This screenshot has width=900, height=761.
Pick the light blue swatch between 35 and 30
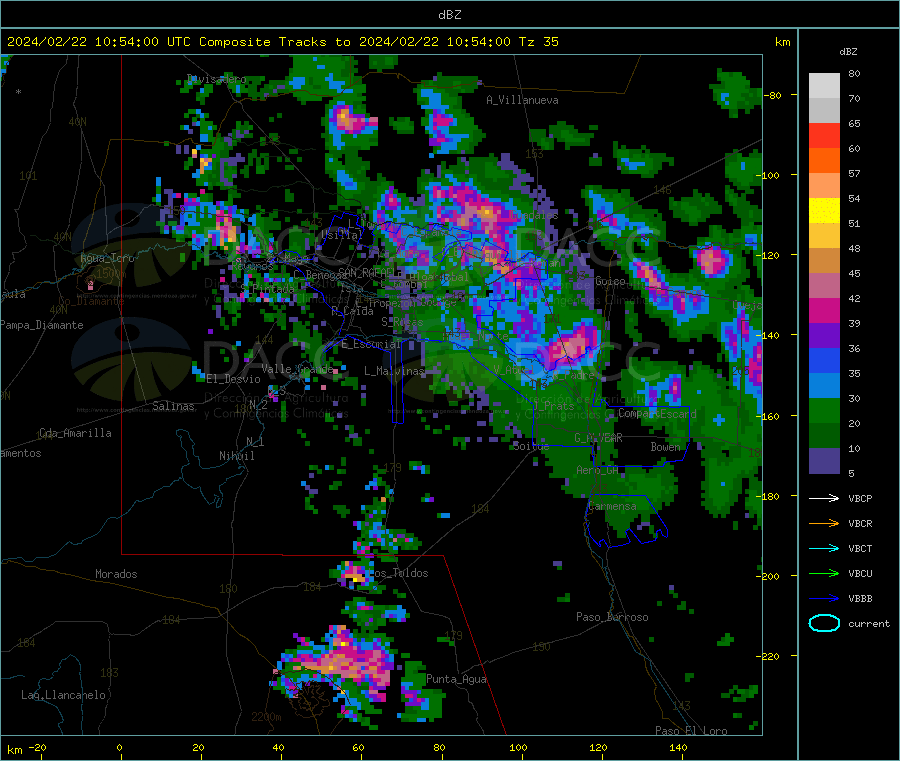(x=824, y=386)
